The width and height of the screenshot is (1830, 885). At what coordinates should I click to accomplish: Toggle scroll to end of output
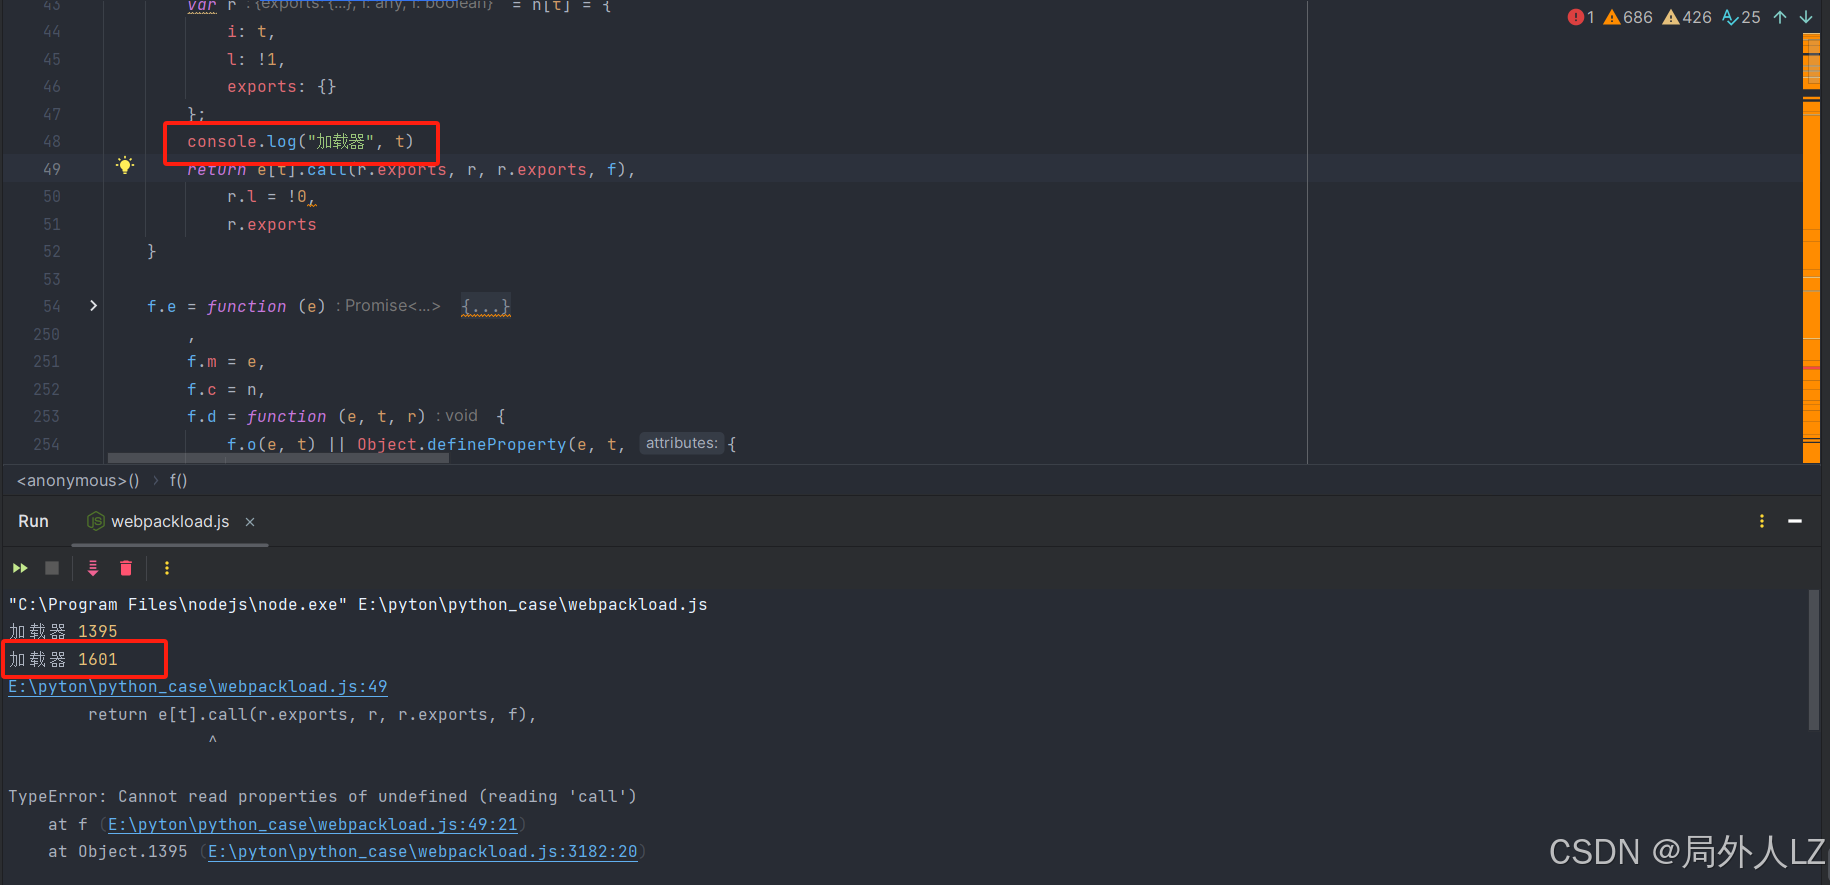[x=93, y=568]
